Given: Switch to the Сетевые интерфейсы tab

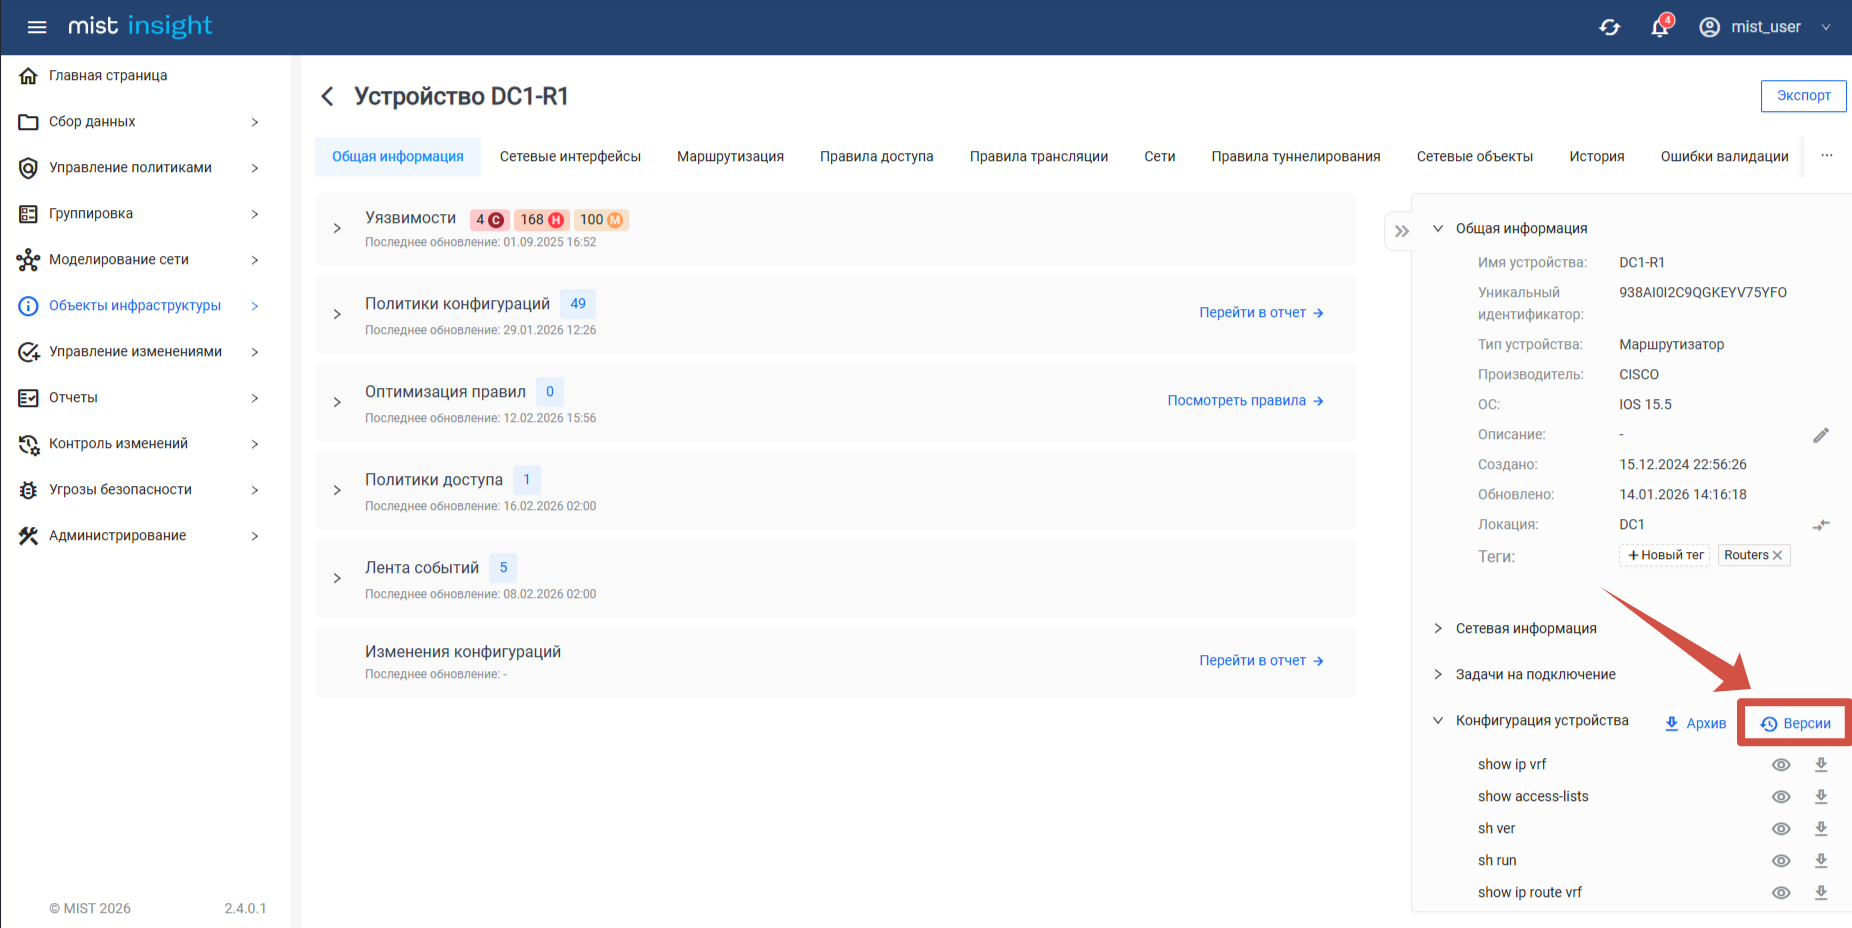Looking at the screenshot, I should coord(570,157).
